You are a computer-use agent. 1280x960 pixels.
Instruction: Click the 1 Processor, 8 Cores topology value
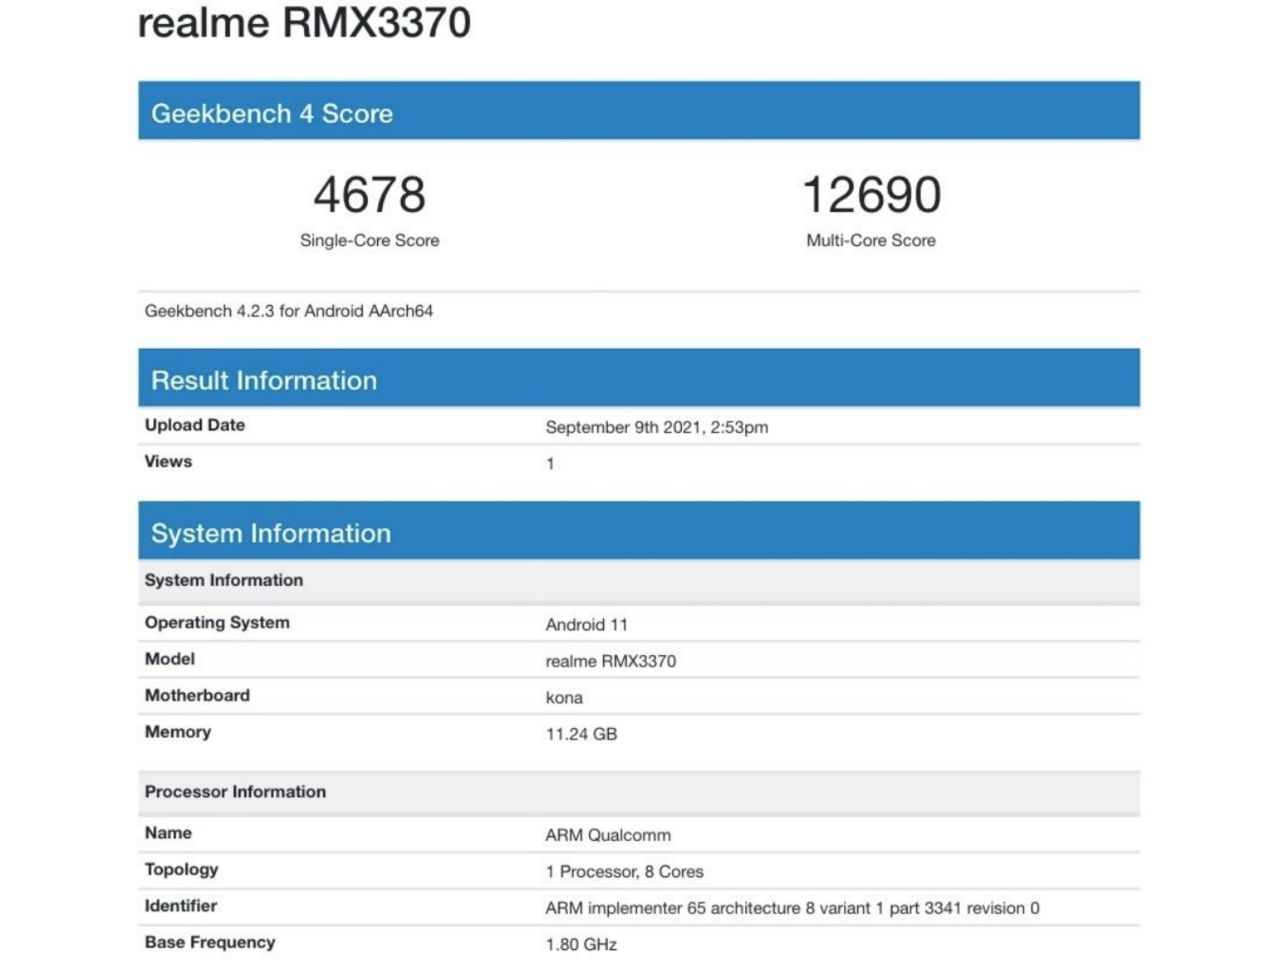point(624,871)
